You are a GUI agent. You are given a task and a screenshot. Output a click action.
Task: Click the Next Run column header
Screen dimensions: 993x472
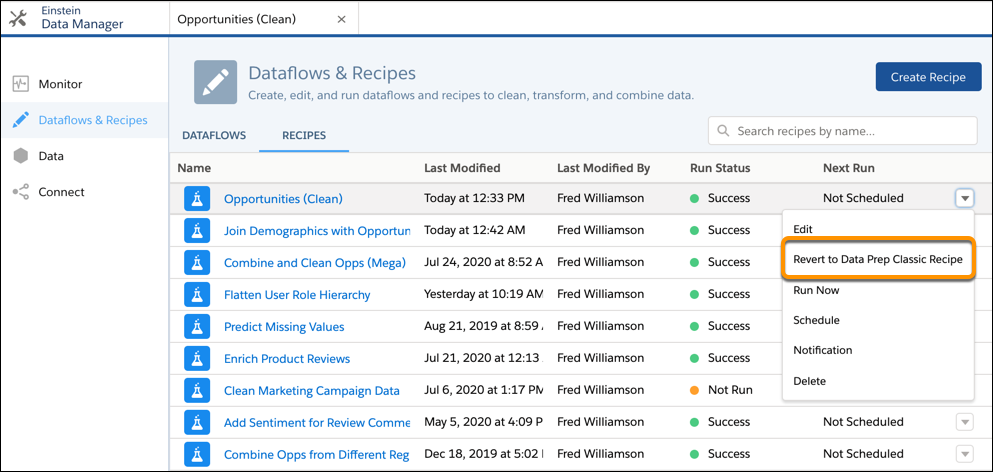pos(849,168)
